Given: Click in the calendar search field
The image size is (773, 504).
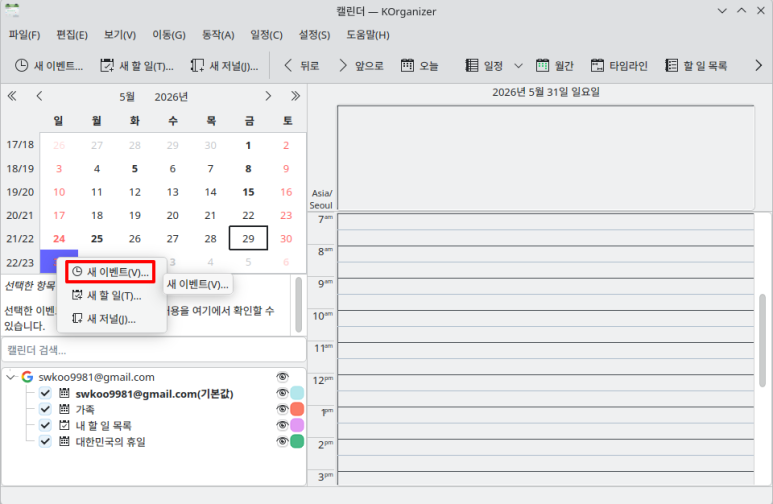Looking at the screenshot, I should click(154, 350).
